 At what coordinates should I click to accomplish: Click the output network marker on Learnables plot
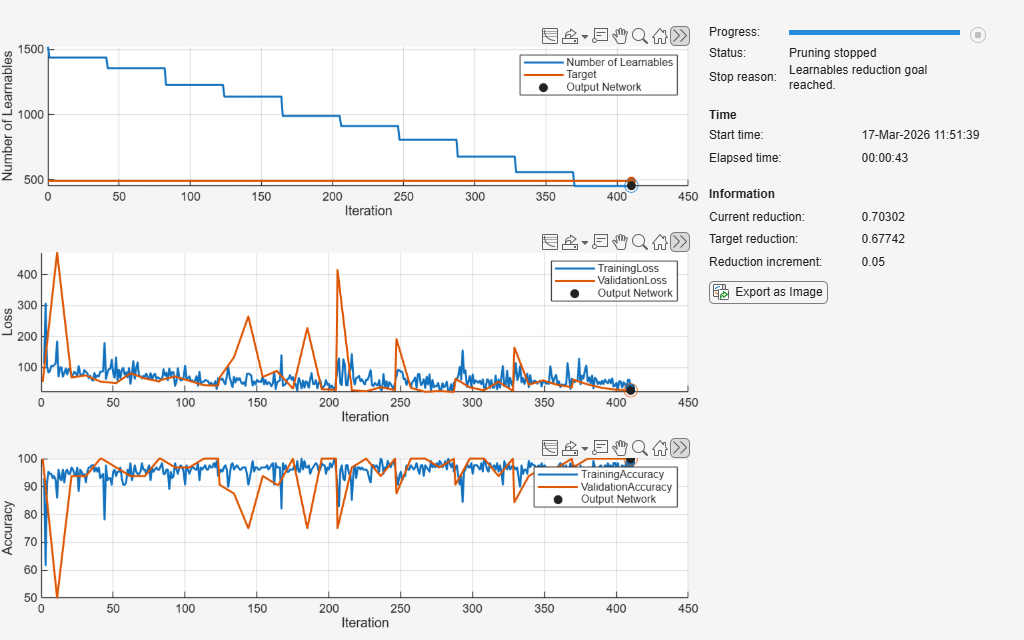tap(631, 185)
